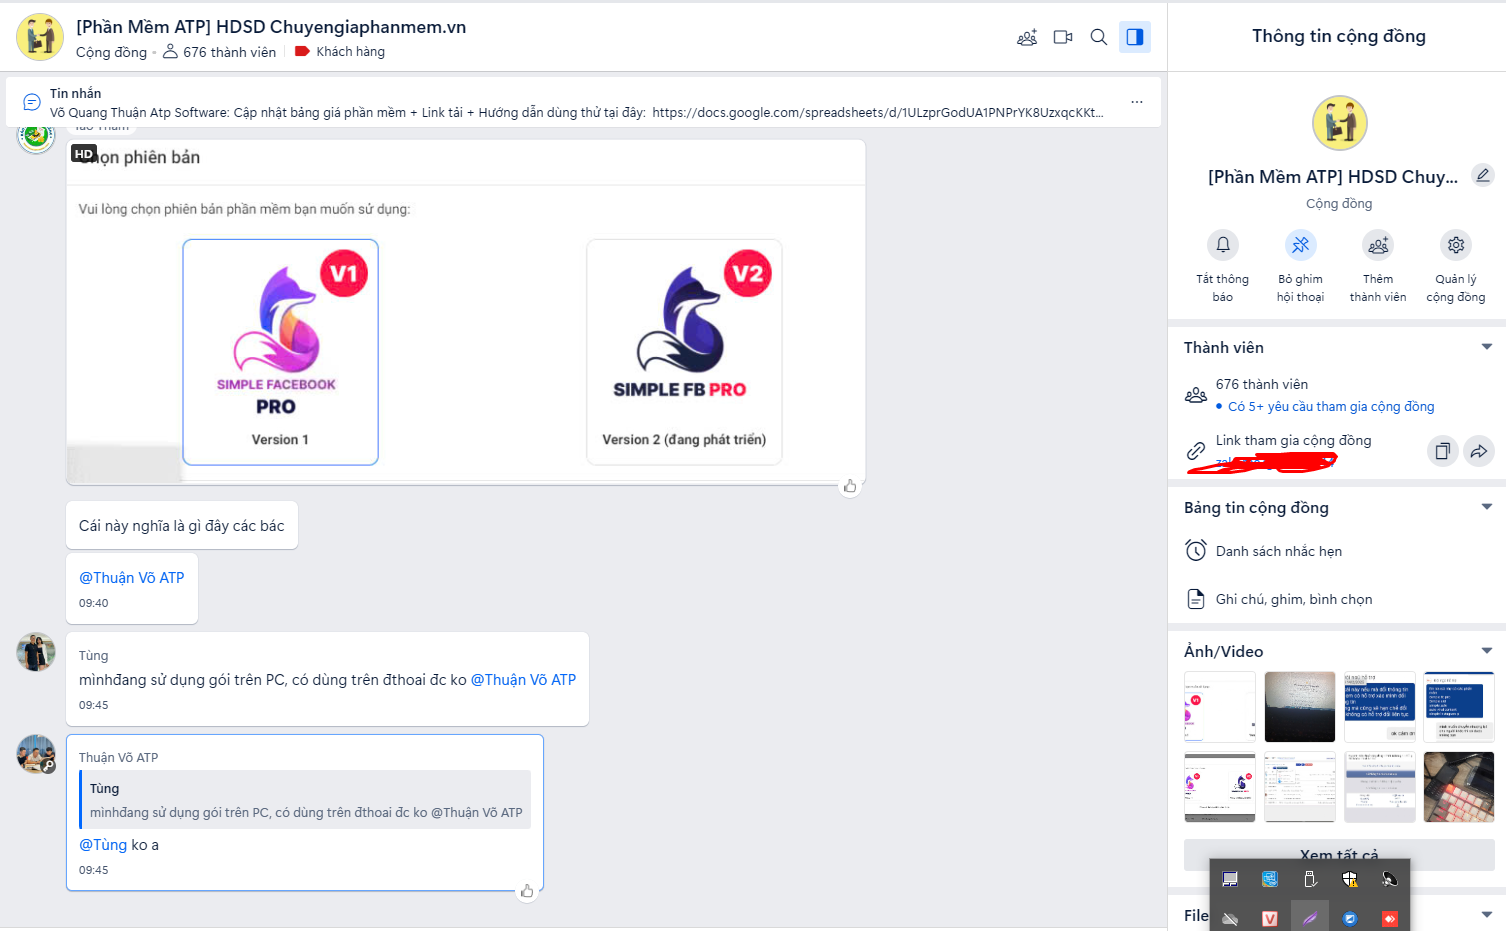The width and height of the screenshot is (1506, 931).
Task: Collapse the Ảnh/Video section
Action: 1487,651
